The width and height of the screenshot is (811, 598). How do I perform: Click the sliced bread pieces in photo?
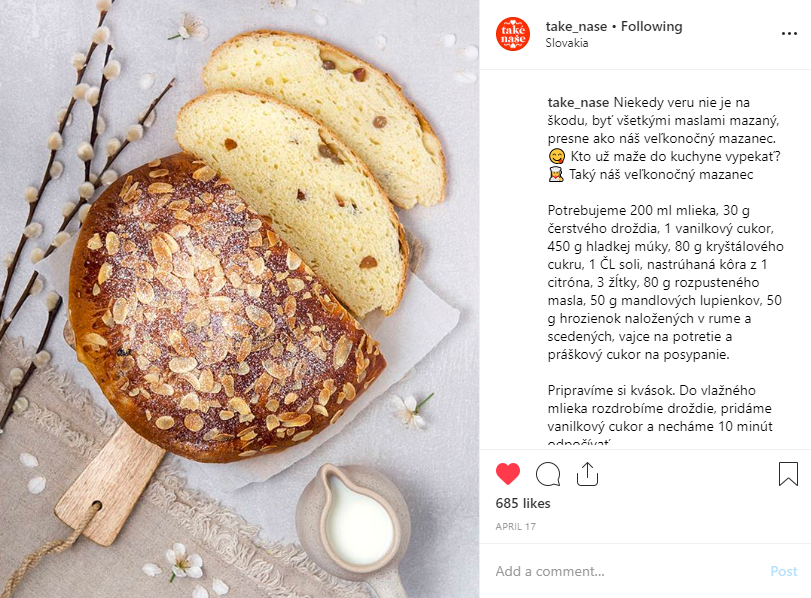[310, 171]
